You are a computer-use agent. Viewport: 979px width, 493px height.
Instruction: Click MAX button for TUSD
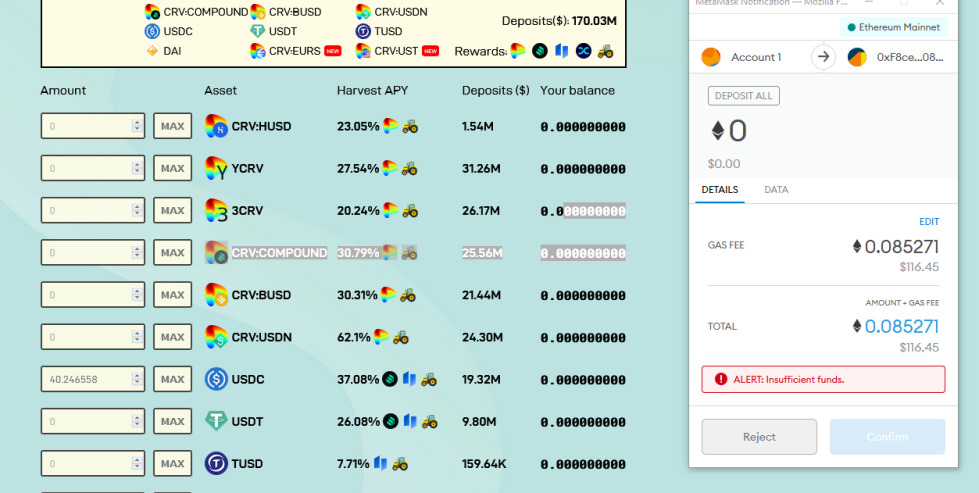click(x=172, y=464)
